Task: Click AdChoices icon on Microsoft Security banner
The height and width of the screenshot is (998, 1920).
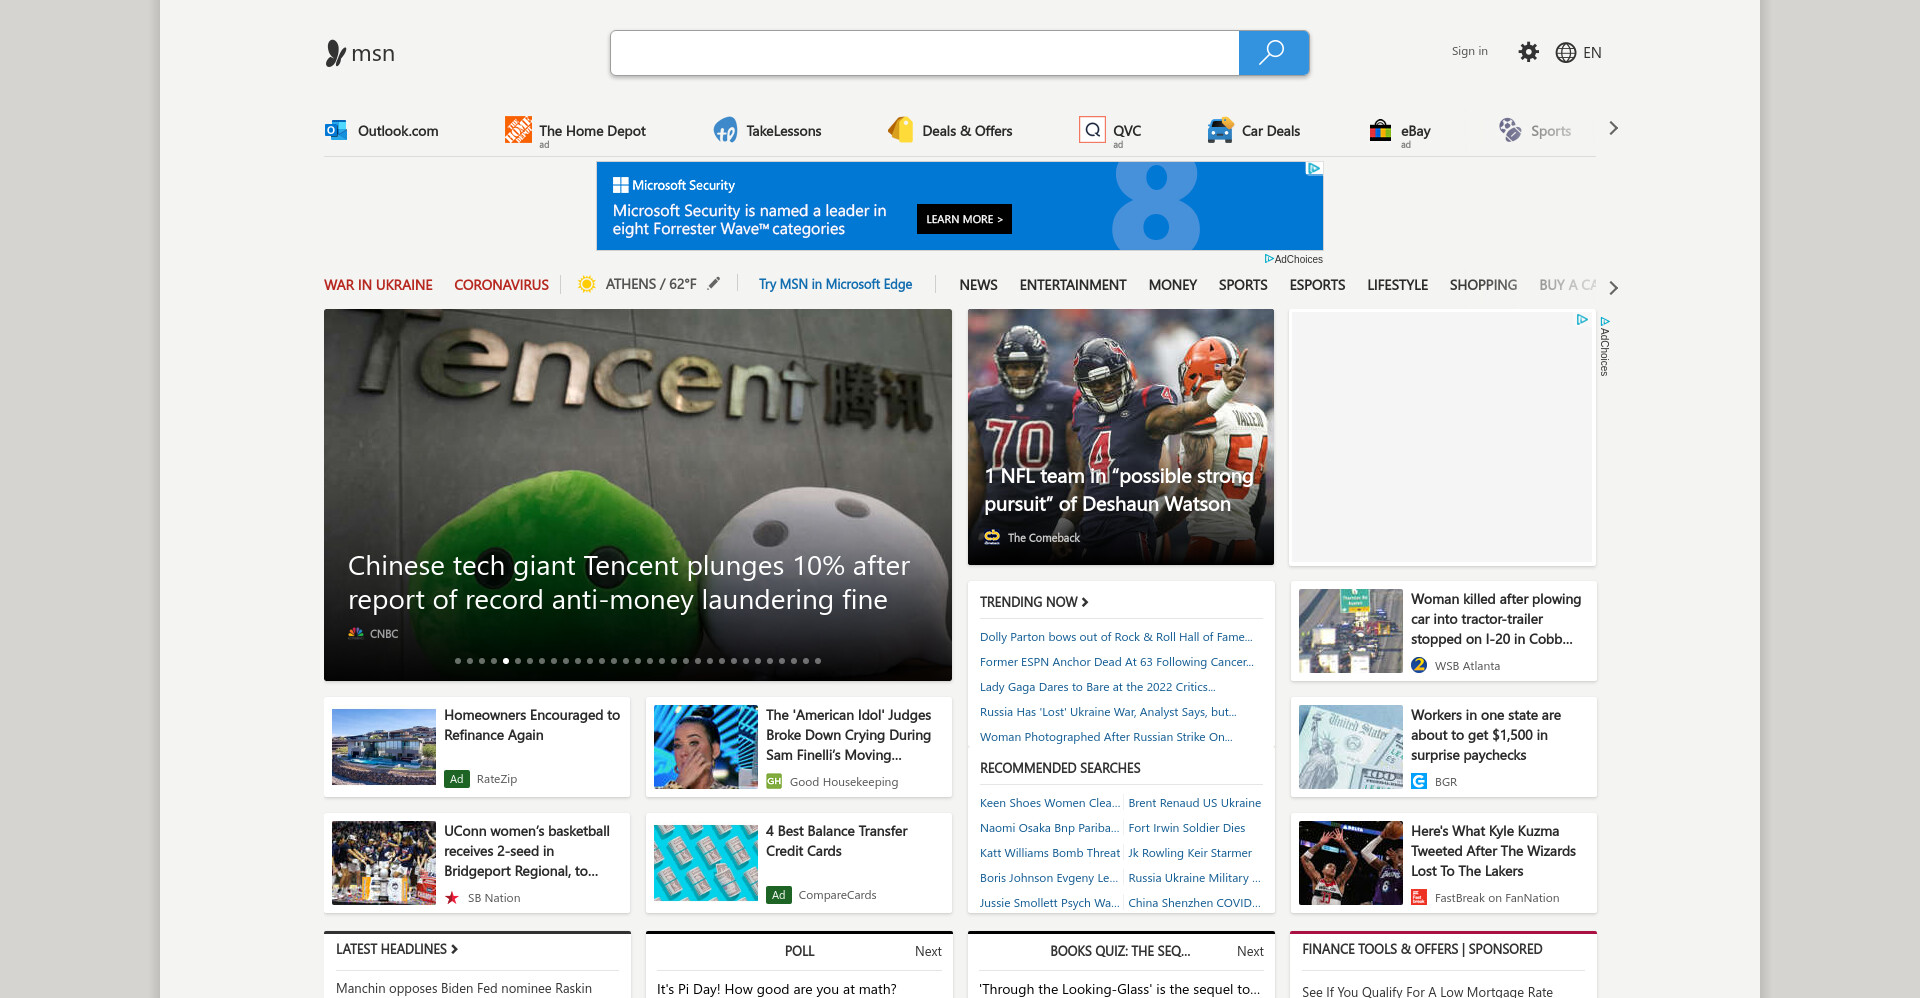Action: point(1315,169)
